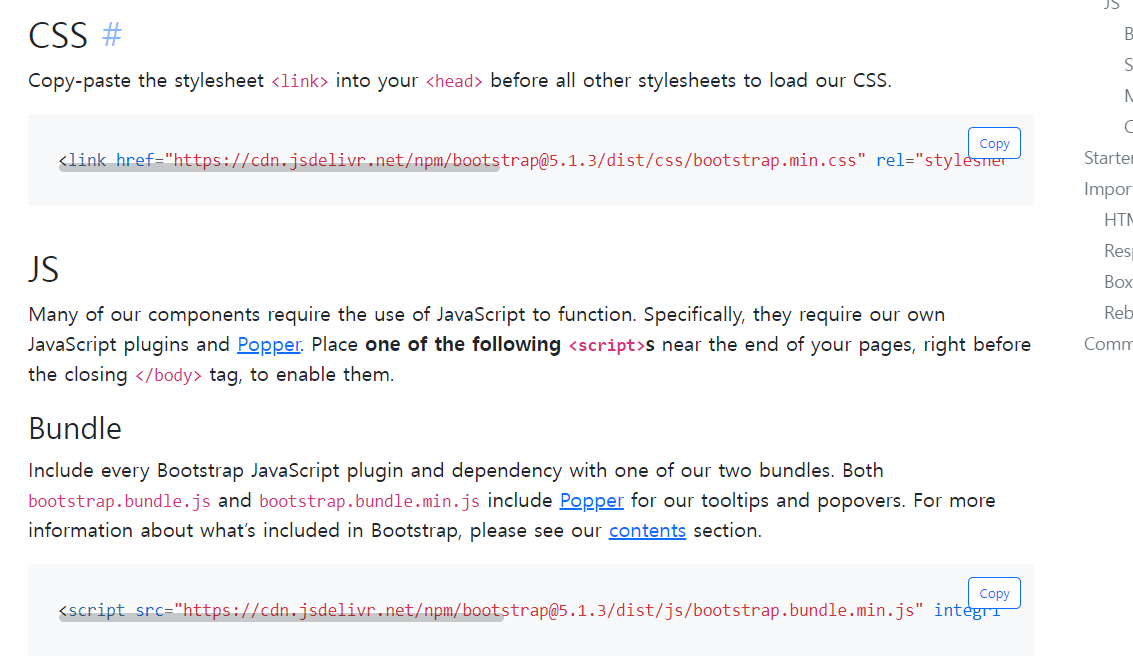Copy the Bundle script code snippet
Image resolution: width=1133 pixels, height=658 pixels.
pos(994,593)
